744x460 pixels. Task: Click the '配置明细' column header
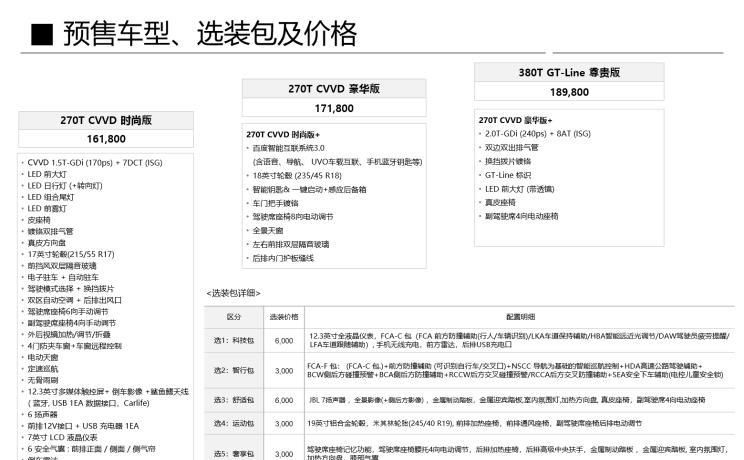[521, 317]
